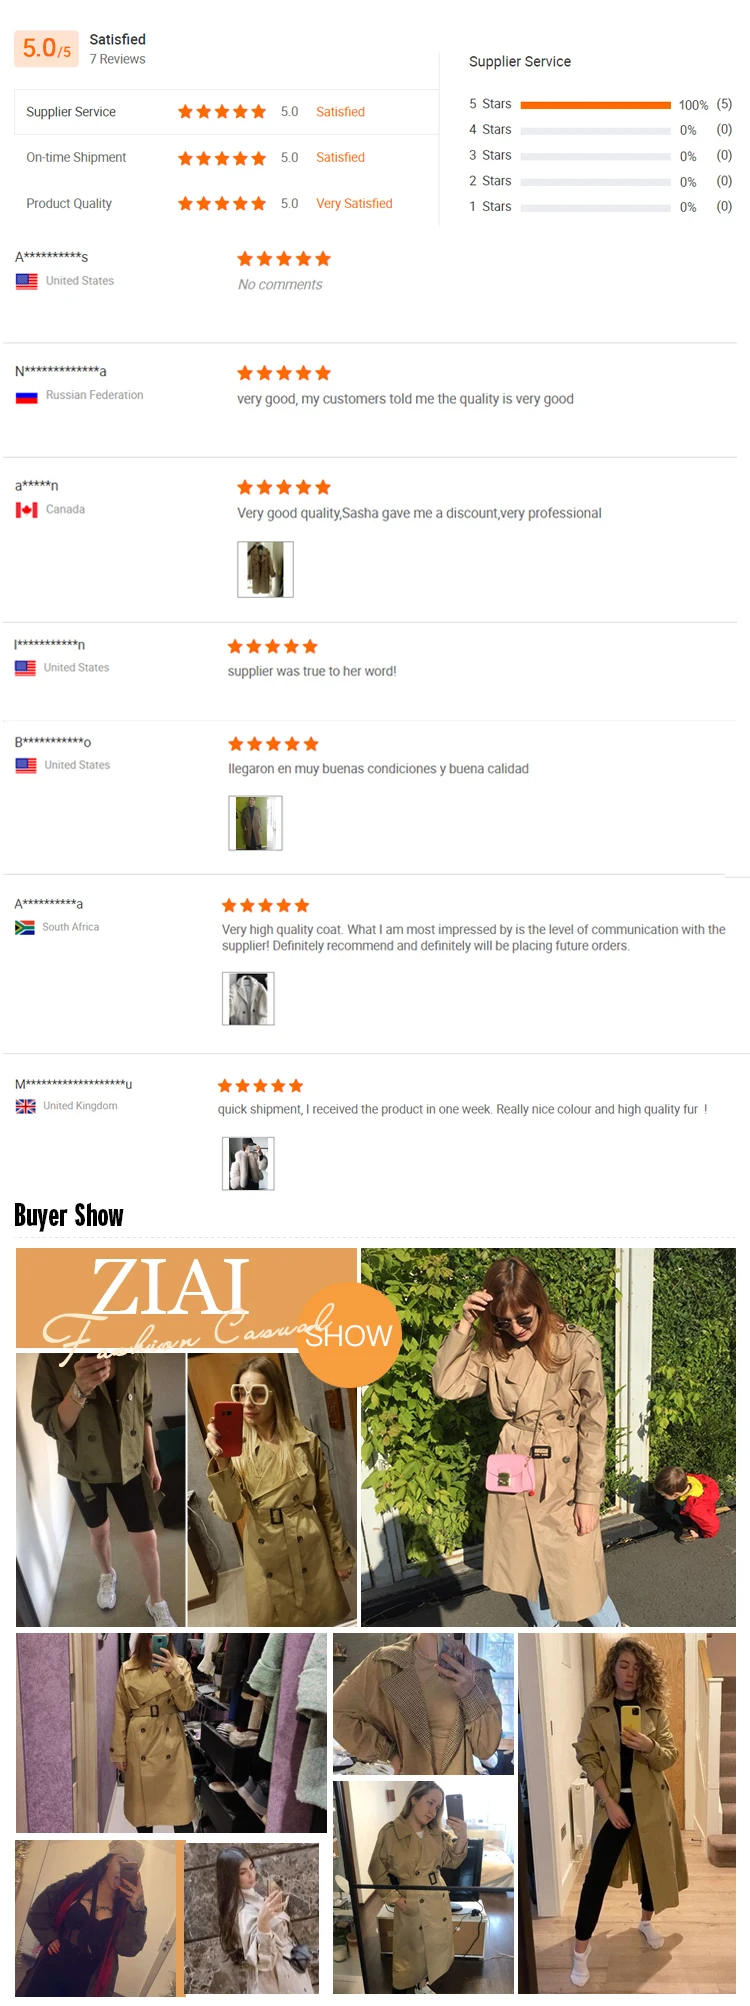Click the On-time Shipment star rating
The width and height of the screenshot is (750, 2006).
click(x=222, y=158)
